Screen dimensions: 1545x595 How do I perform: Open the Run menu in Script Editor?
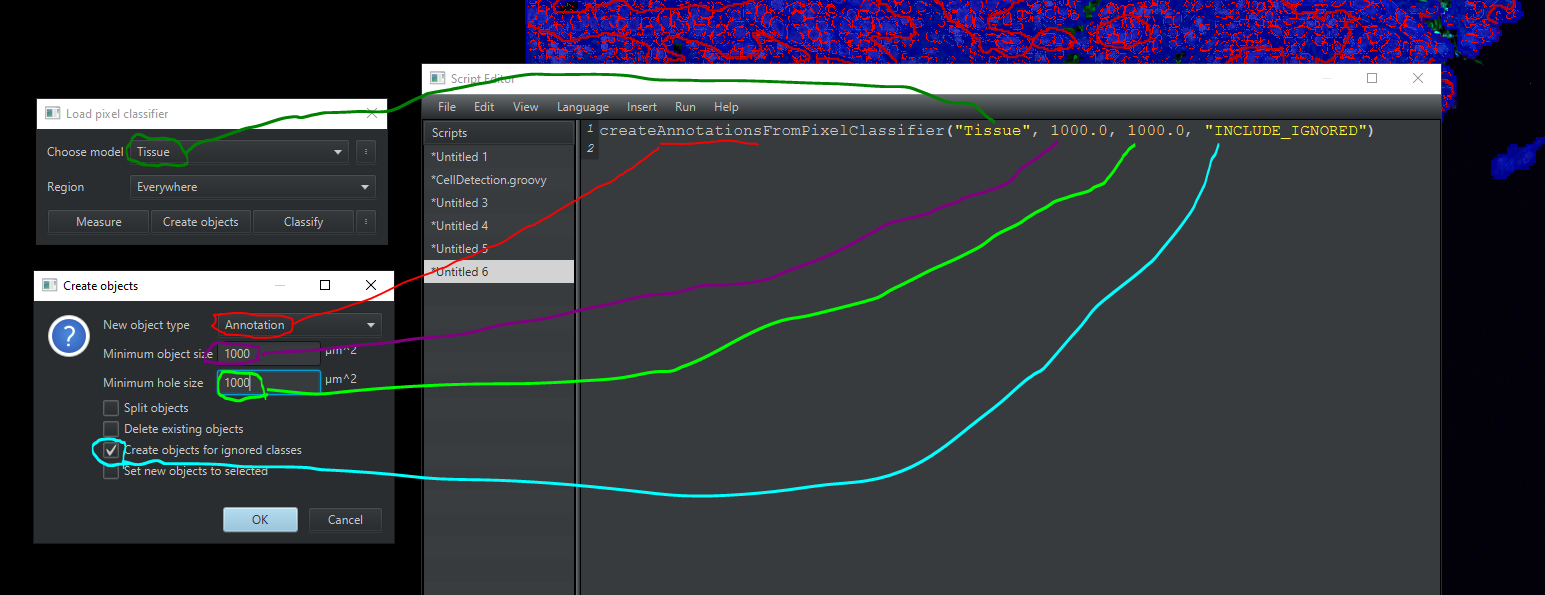coord(685,107)
